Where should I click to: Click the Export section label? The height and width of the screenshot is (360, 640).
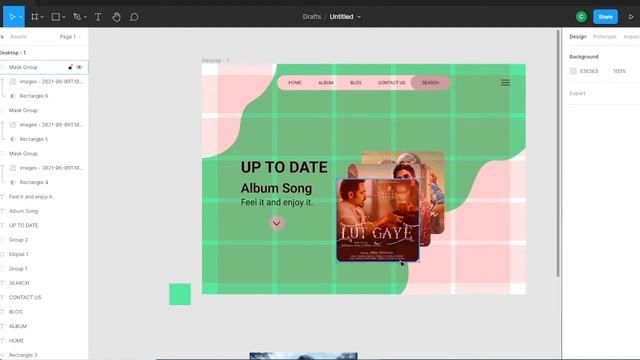point(577,93)
